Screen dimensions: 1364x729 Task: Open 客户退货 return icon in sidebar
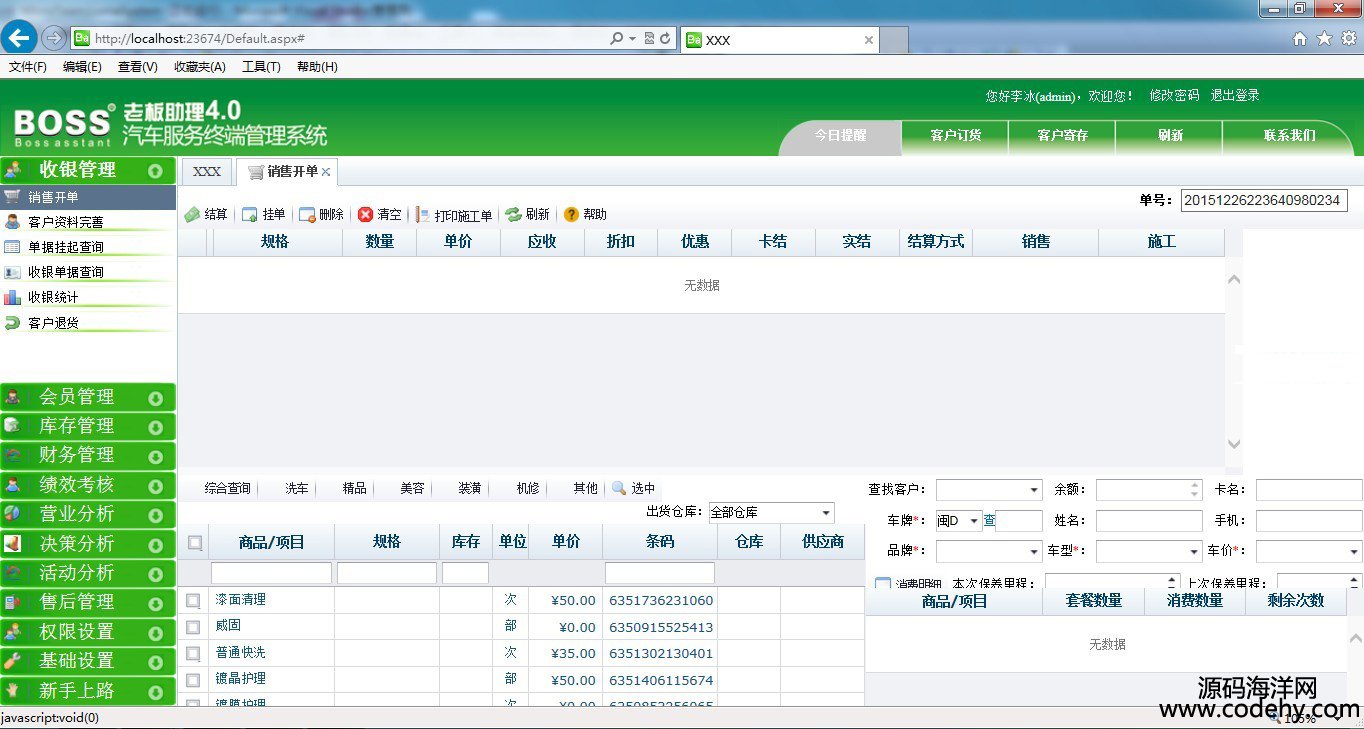coord(12,322)
